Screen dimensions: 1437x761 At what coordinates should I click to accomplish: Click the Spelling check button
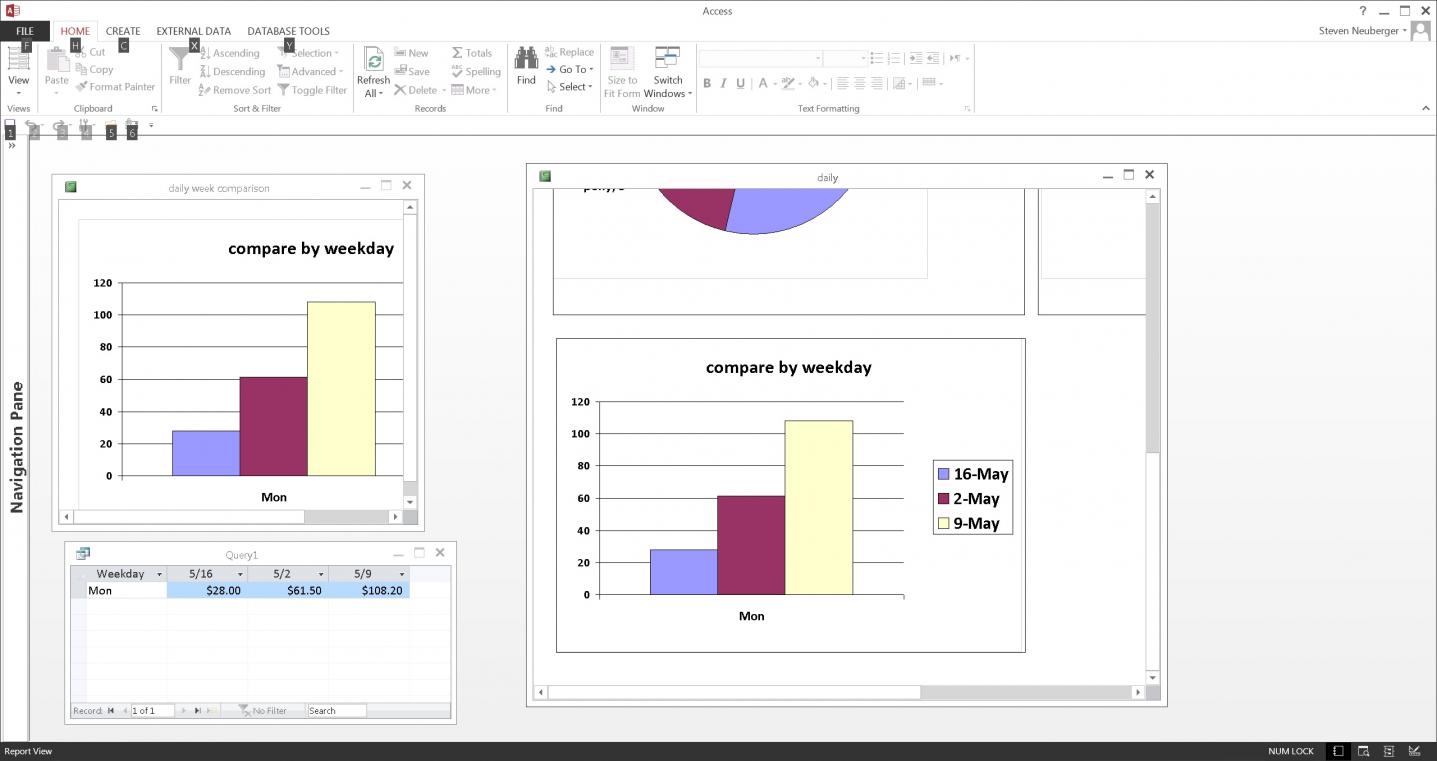(x=476, y=71)
